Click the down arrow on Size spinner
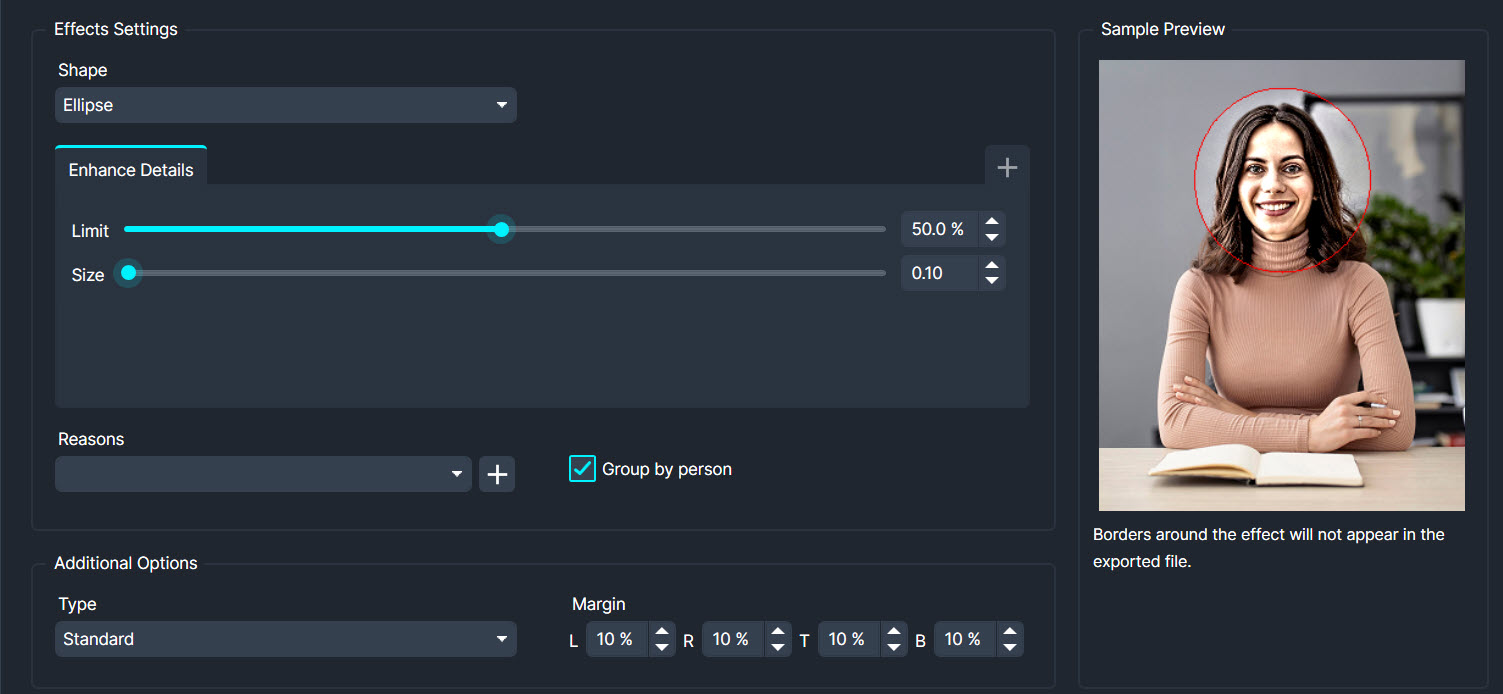This screenshot has height=694, width=1503. pyautogui.click(x=991, y=279)
